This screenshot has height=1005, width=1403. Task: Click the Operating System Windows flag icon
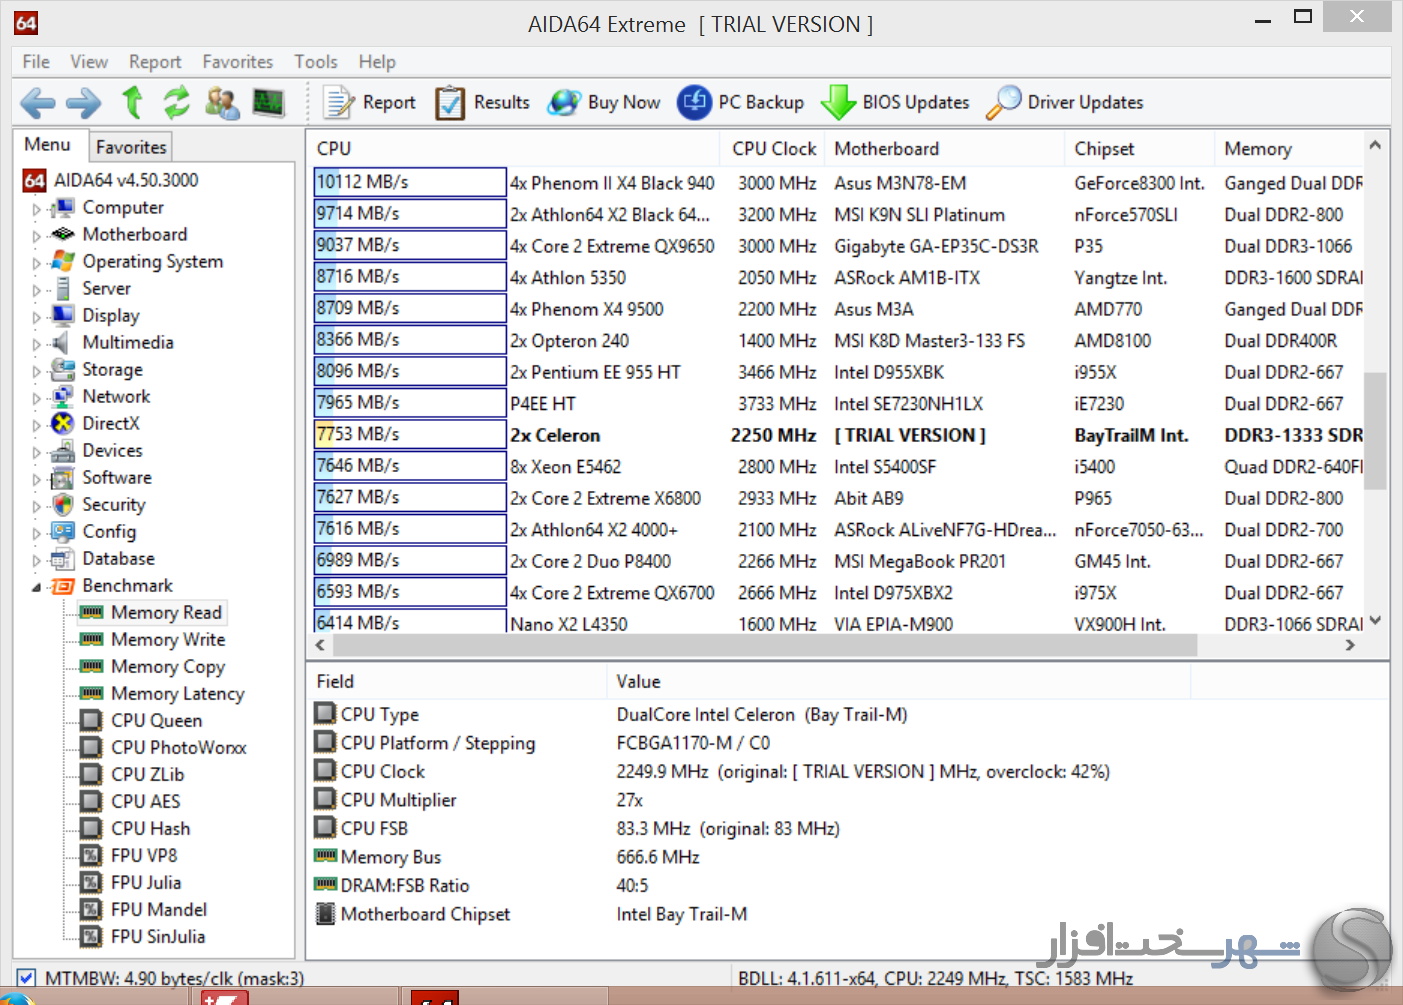point(63,262)
